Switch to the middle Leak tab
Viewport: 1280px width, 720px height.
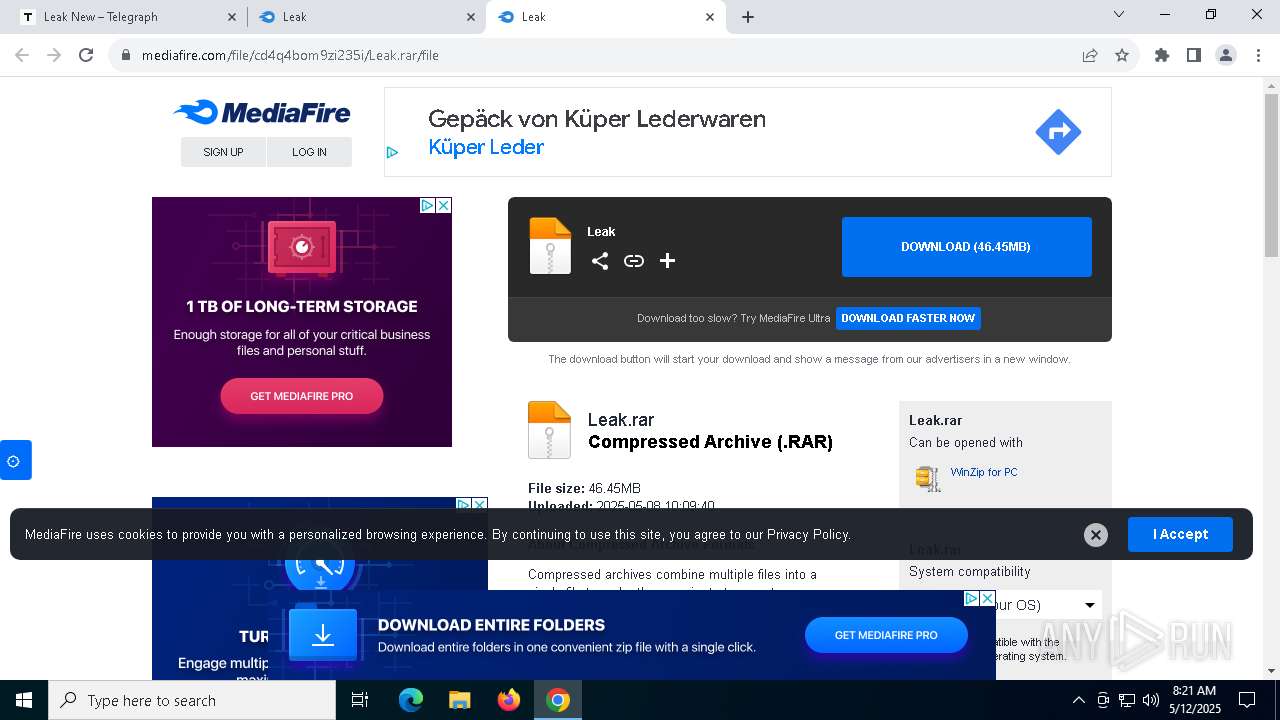coord(366,17)
